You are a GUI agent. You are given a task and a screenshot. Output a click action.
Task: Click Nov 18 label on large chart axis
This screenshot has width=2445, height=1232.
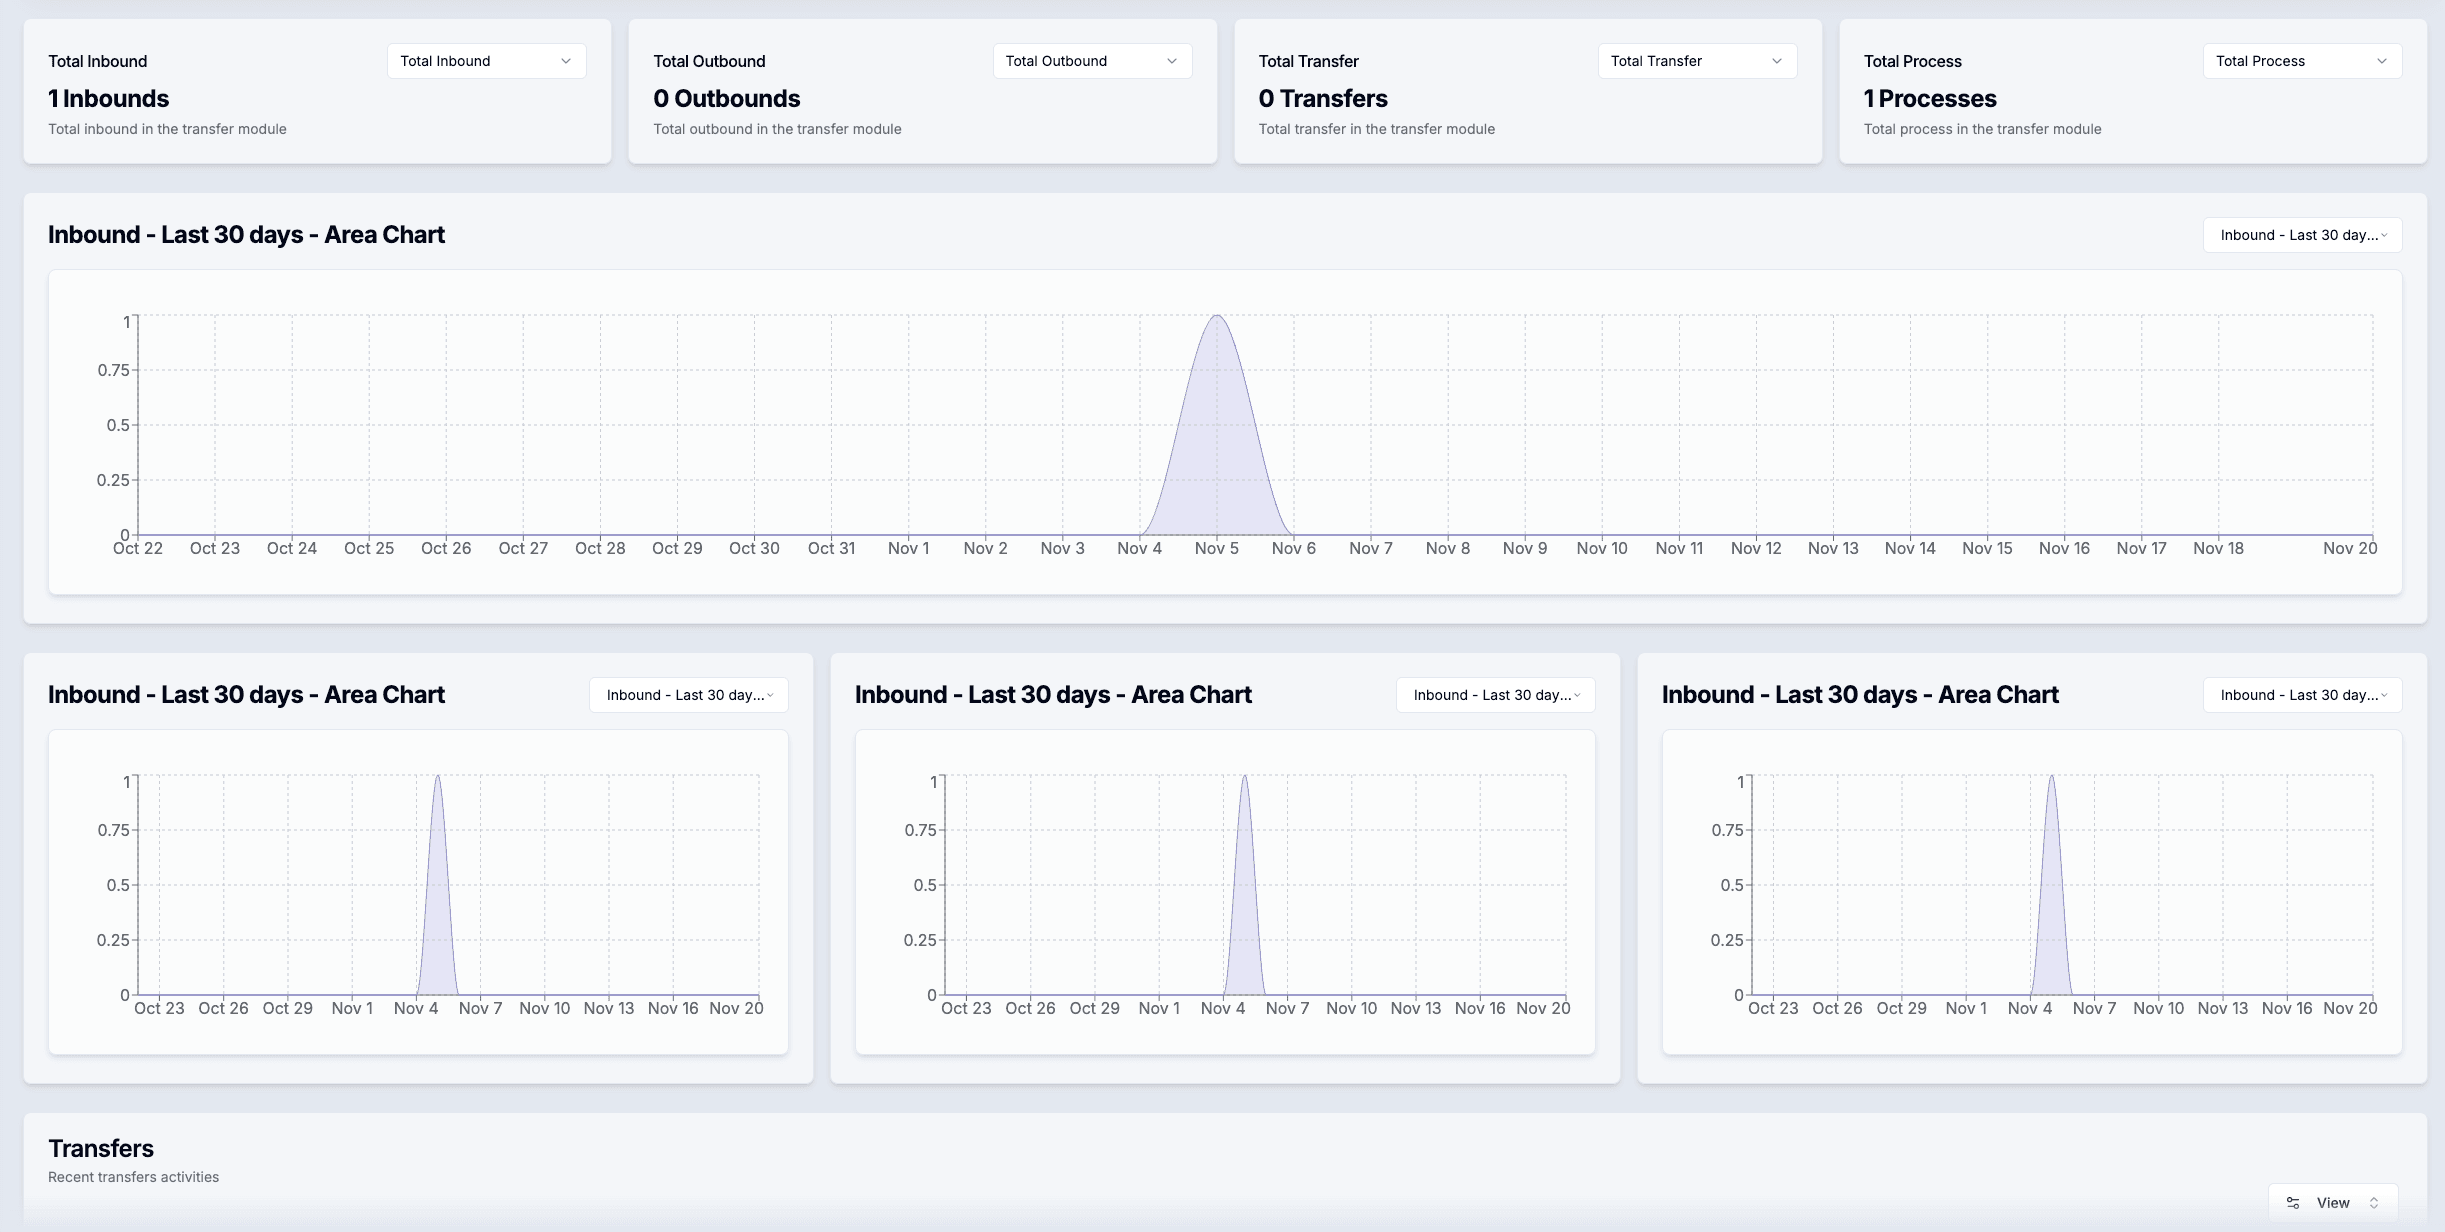pos(2218,548)
